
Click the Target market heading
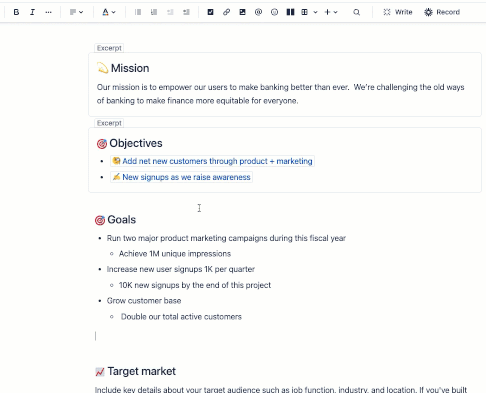[141, 371]
